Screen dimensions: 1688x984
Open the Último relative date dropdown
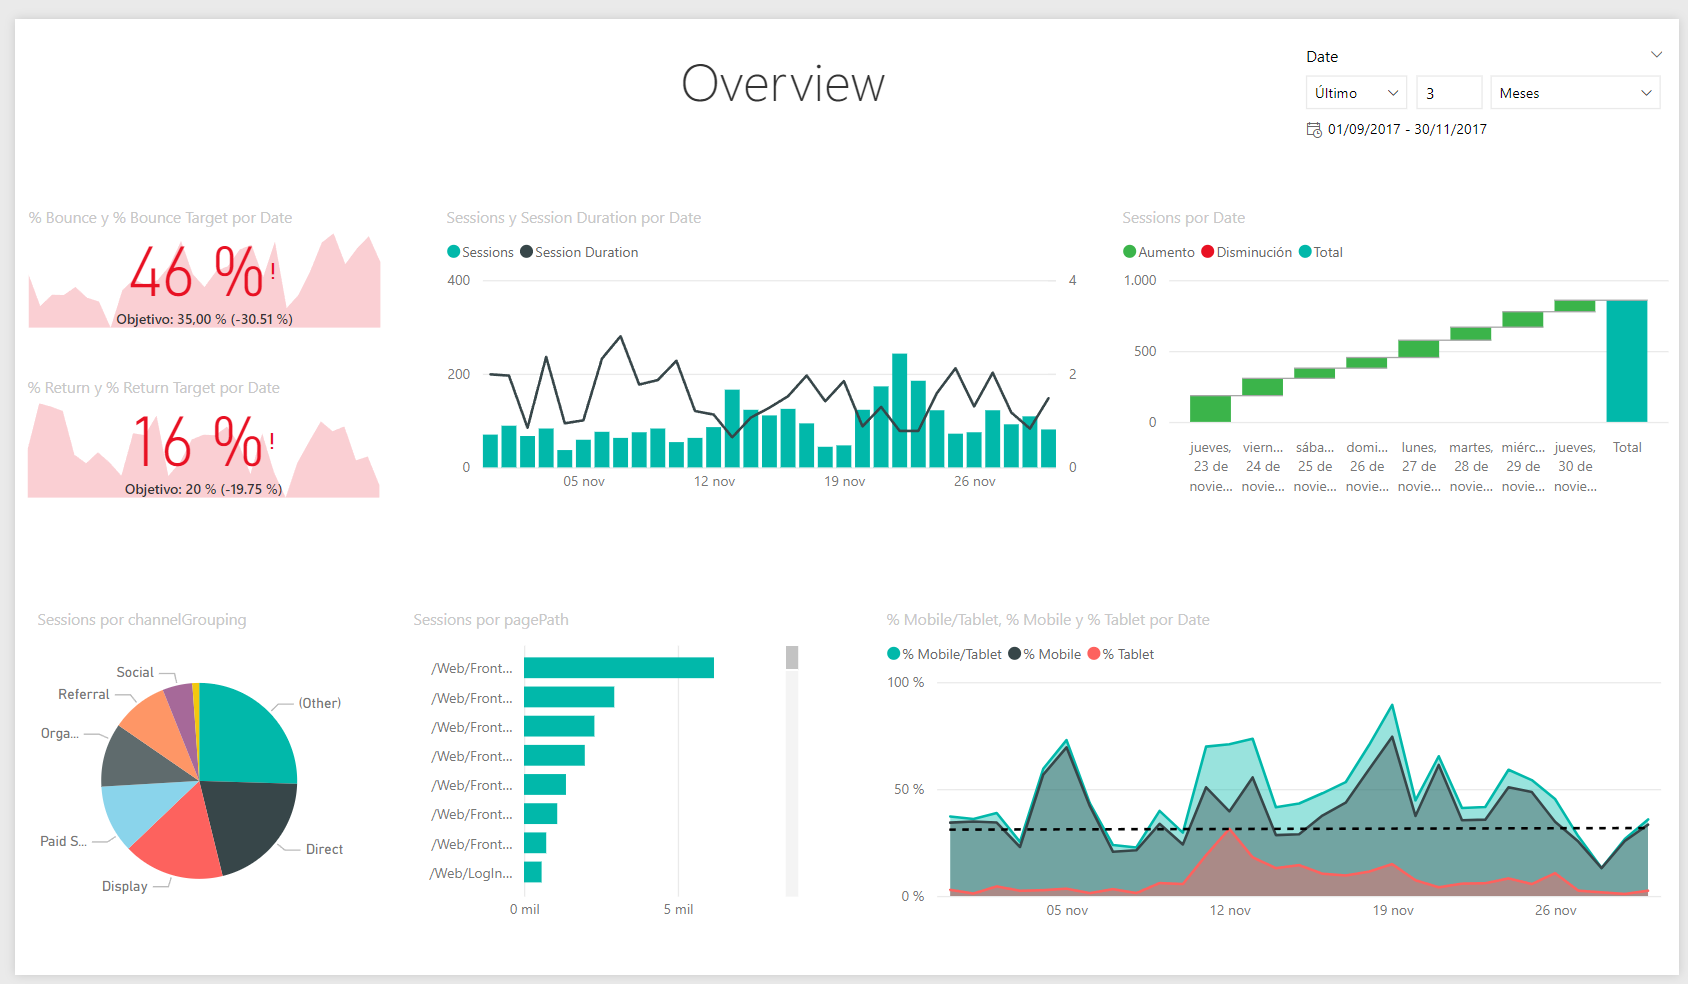point(1356,93)
